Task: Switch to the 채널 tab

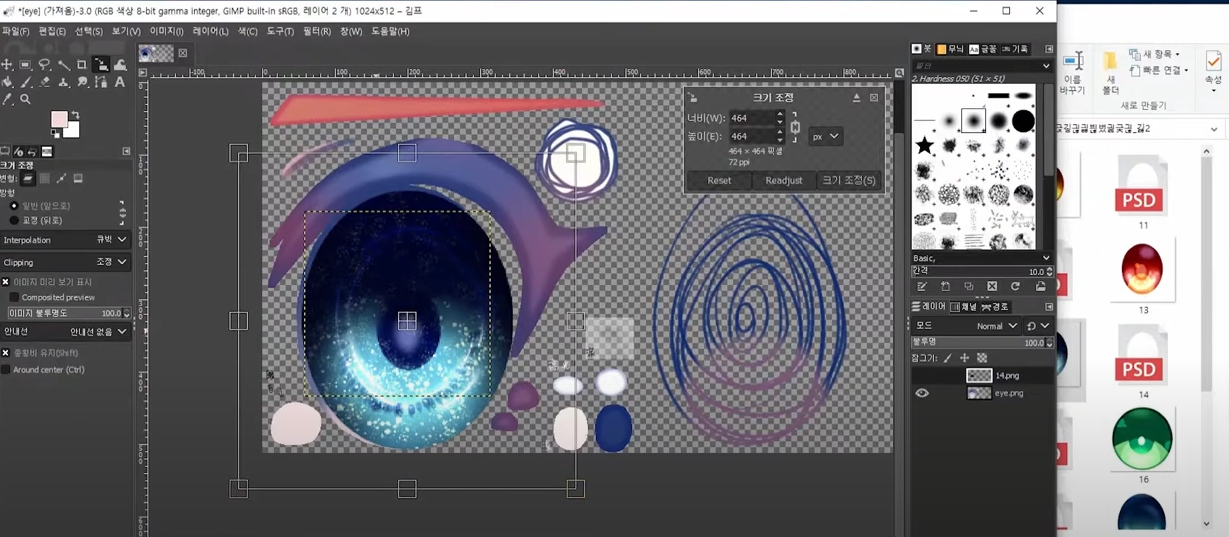Action: (963, 307)
